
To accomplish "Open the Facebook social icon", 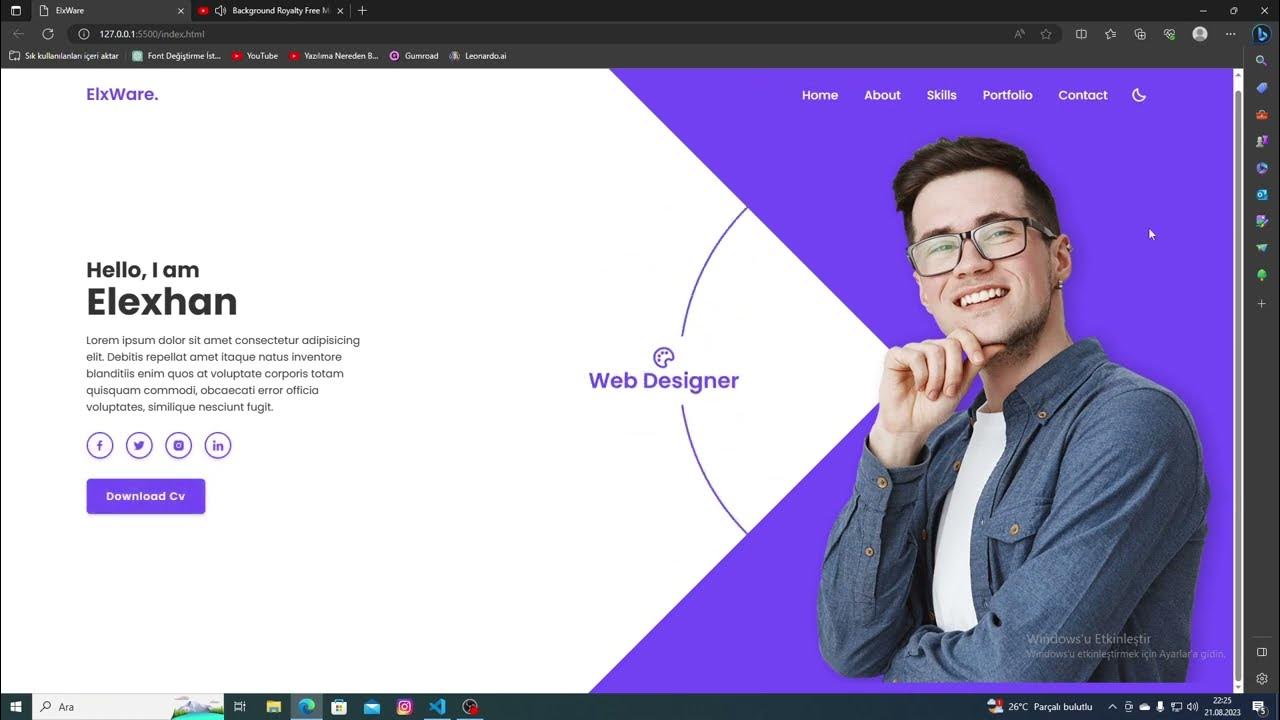I will (100, 445).
